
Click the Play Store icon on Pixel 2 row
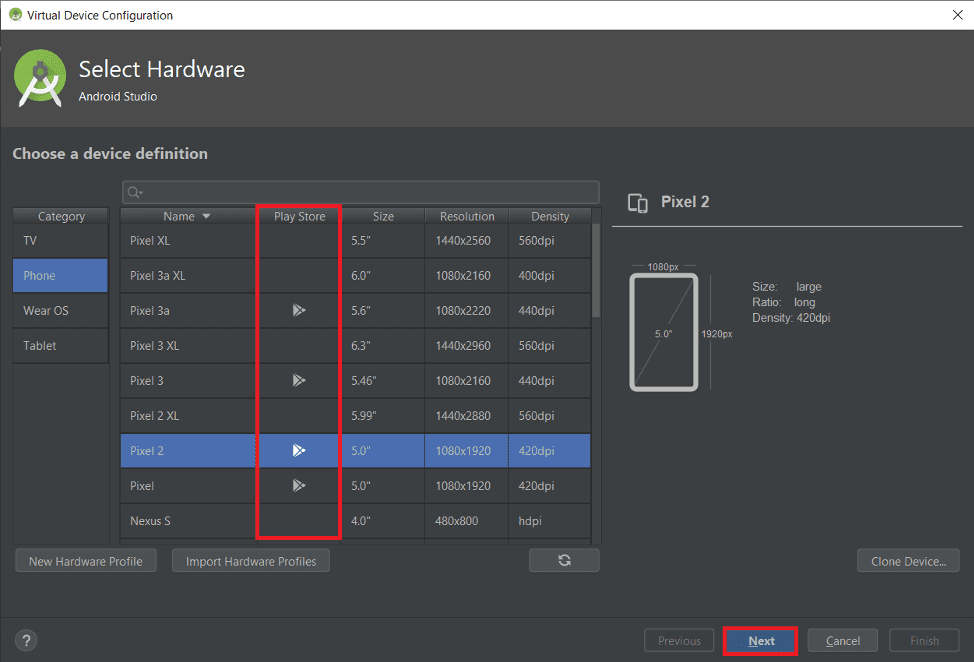pos(298,450)
